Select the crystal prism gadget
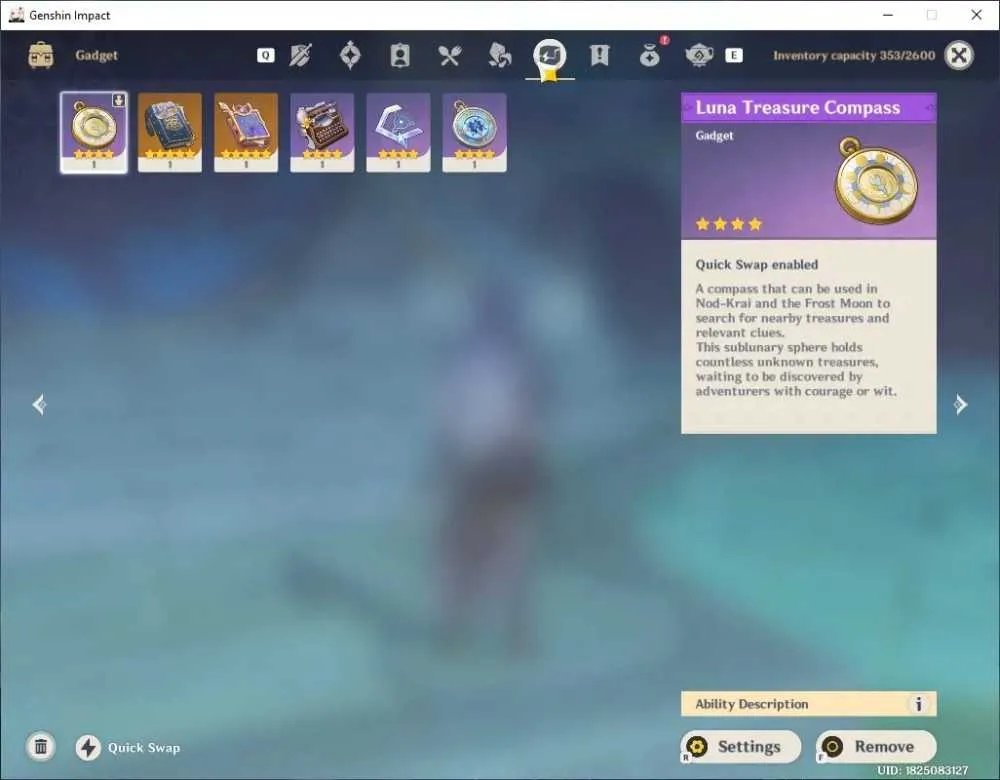This screenshot has height=780, width=1000. coord(399,133)
